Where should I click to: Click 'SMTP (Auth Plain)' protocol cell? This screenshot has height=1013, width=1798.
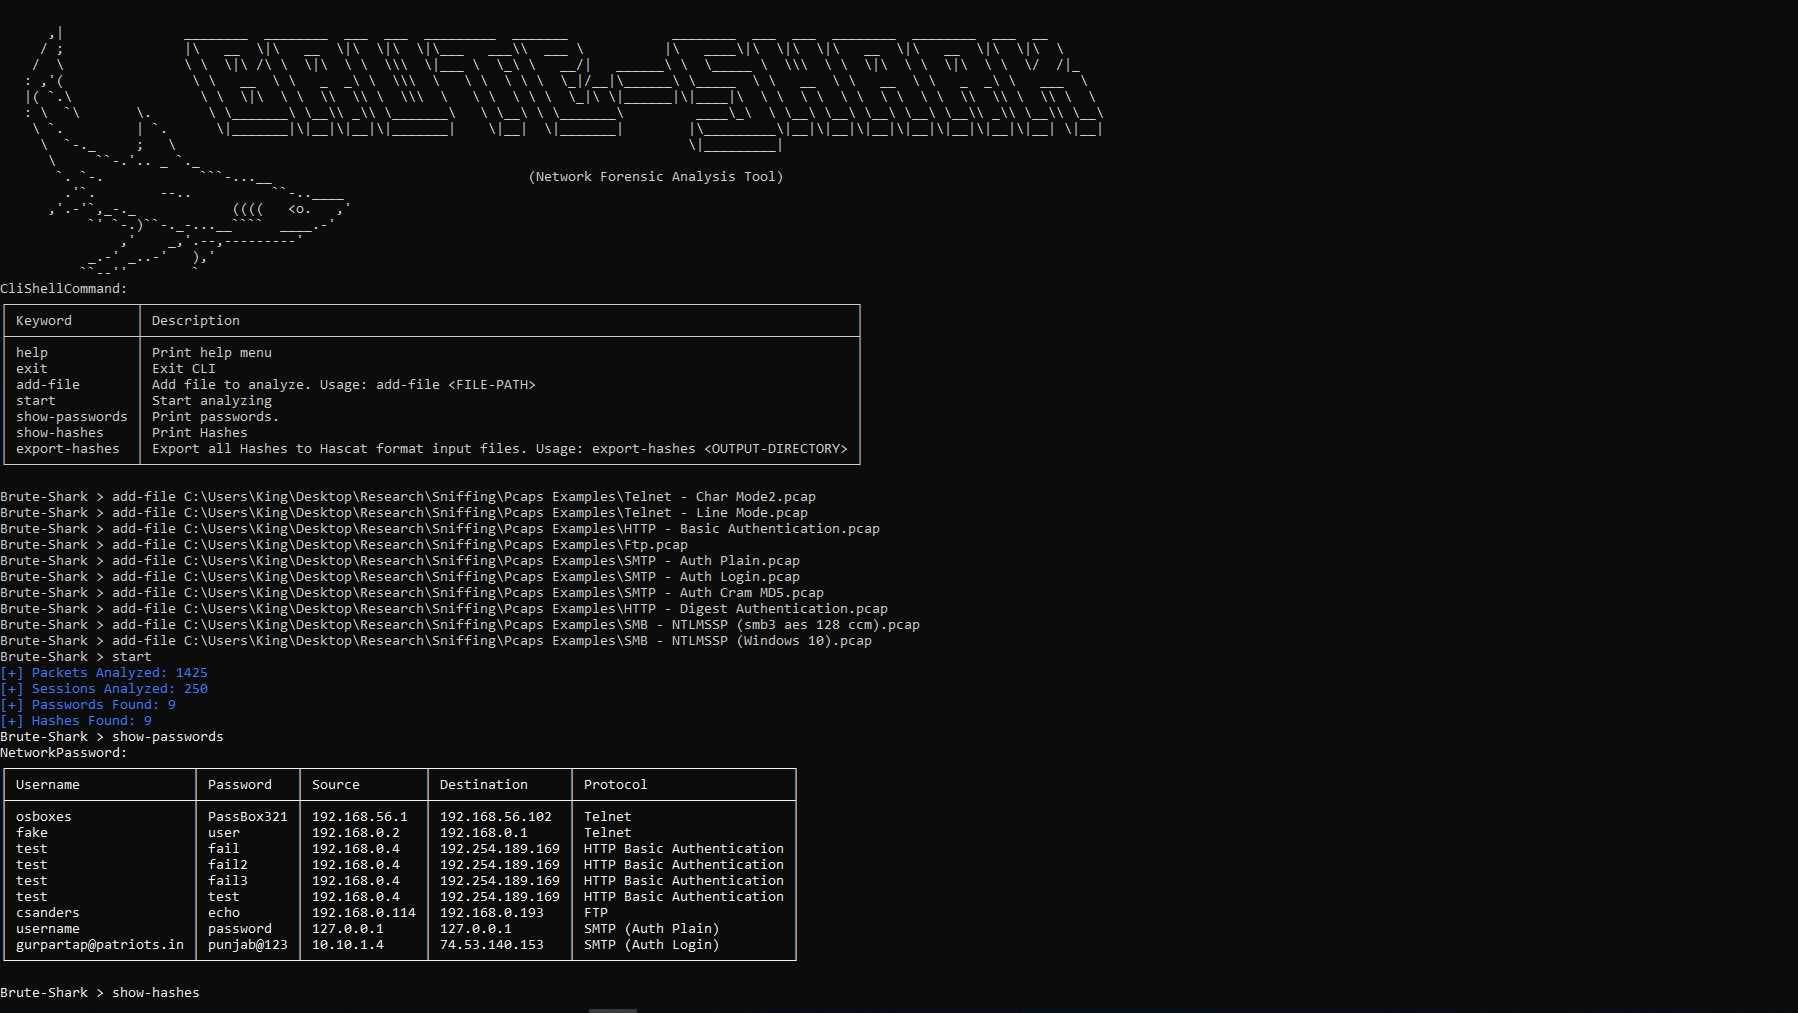652,929
